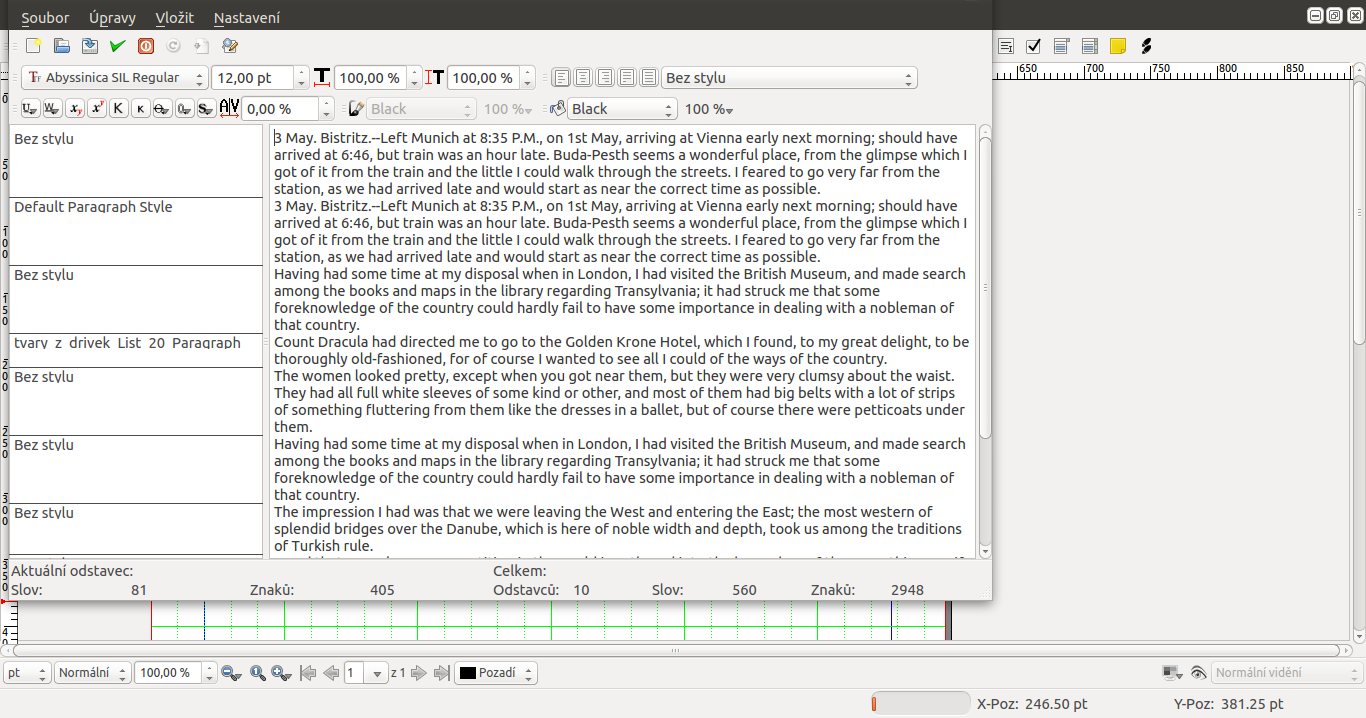Click the zoom to 100% magnifier icon
Screen dimensions: 1366x718
(257, 673)
